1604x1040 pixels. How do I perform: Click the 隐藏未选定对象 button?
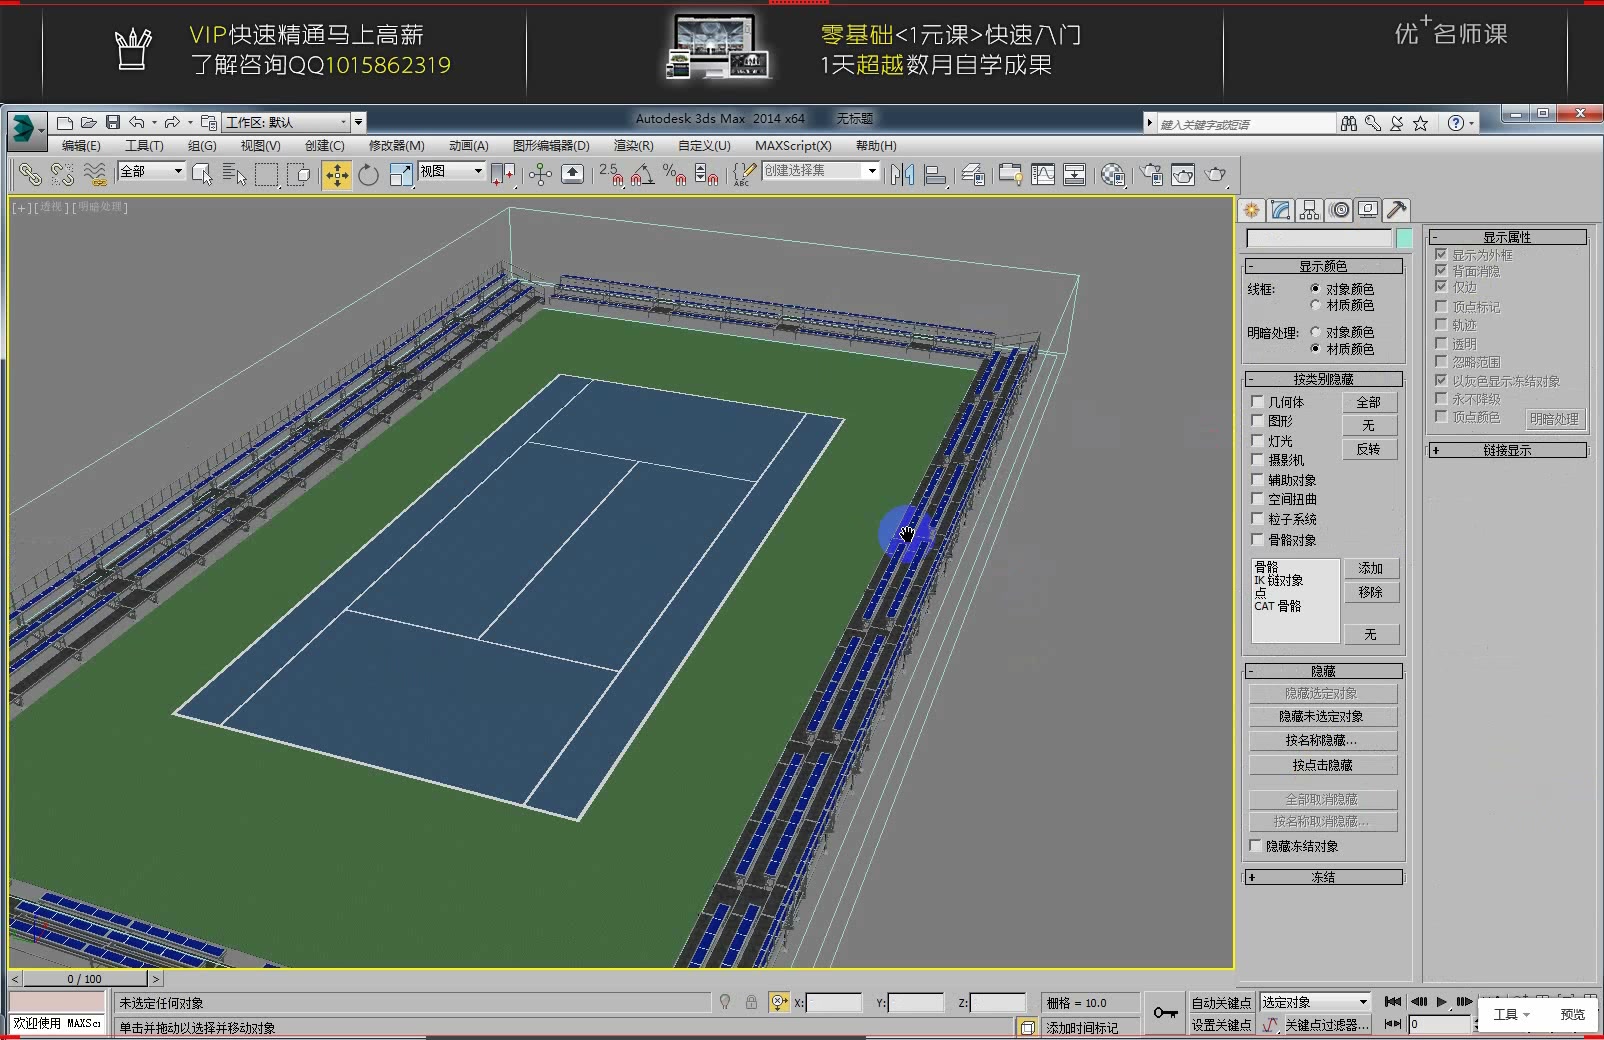[1322, 716]
